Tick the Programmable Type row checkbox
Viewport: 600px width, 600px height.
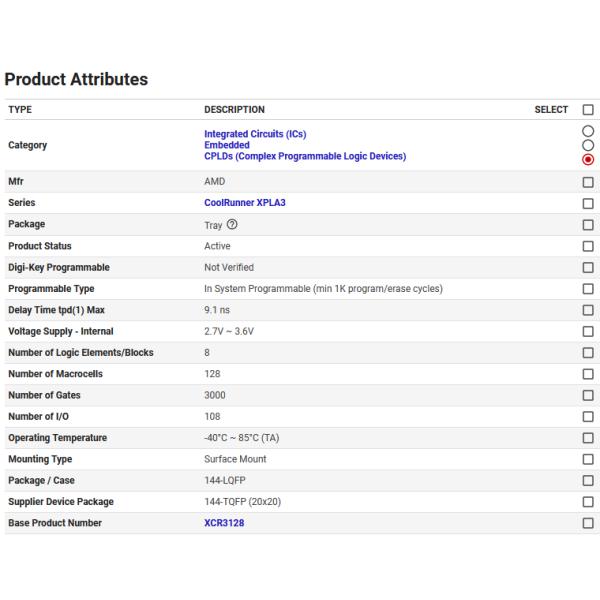tap(588, 289)
